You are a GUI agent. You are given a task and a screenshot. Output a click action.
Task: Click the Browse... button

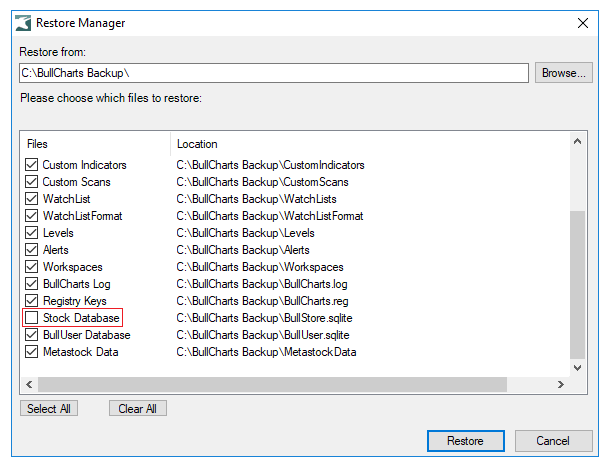coord(564,73)
